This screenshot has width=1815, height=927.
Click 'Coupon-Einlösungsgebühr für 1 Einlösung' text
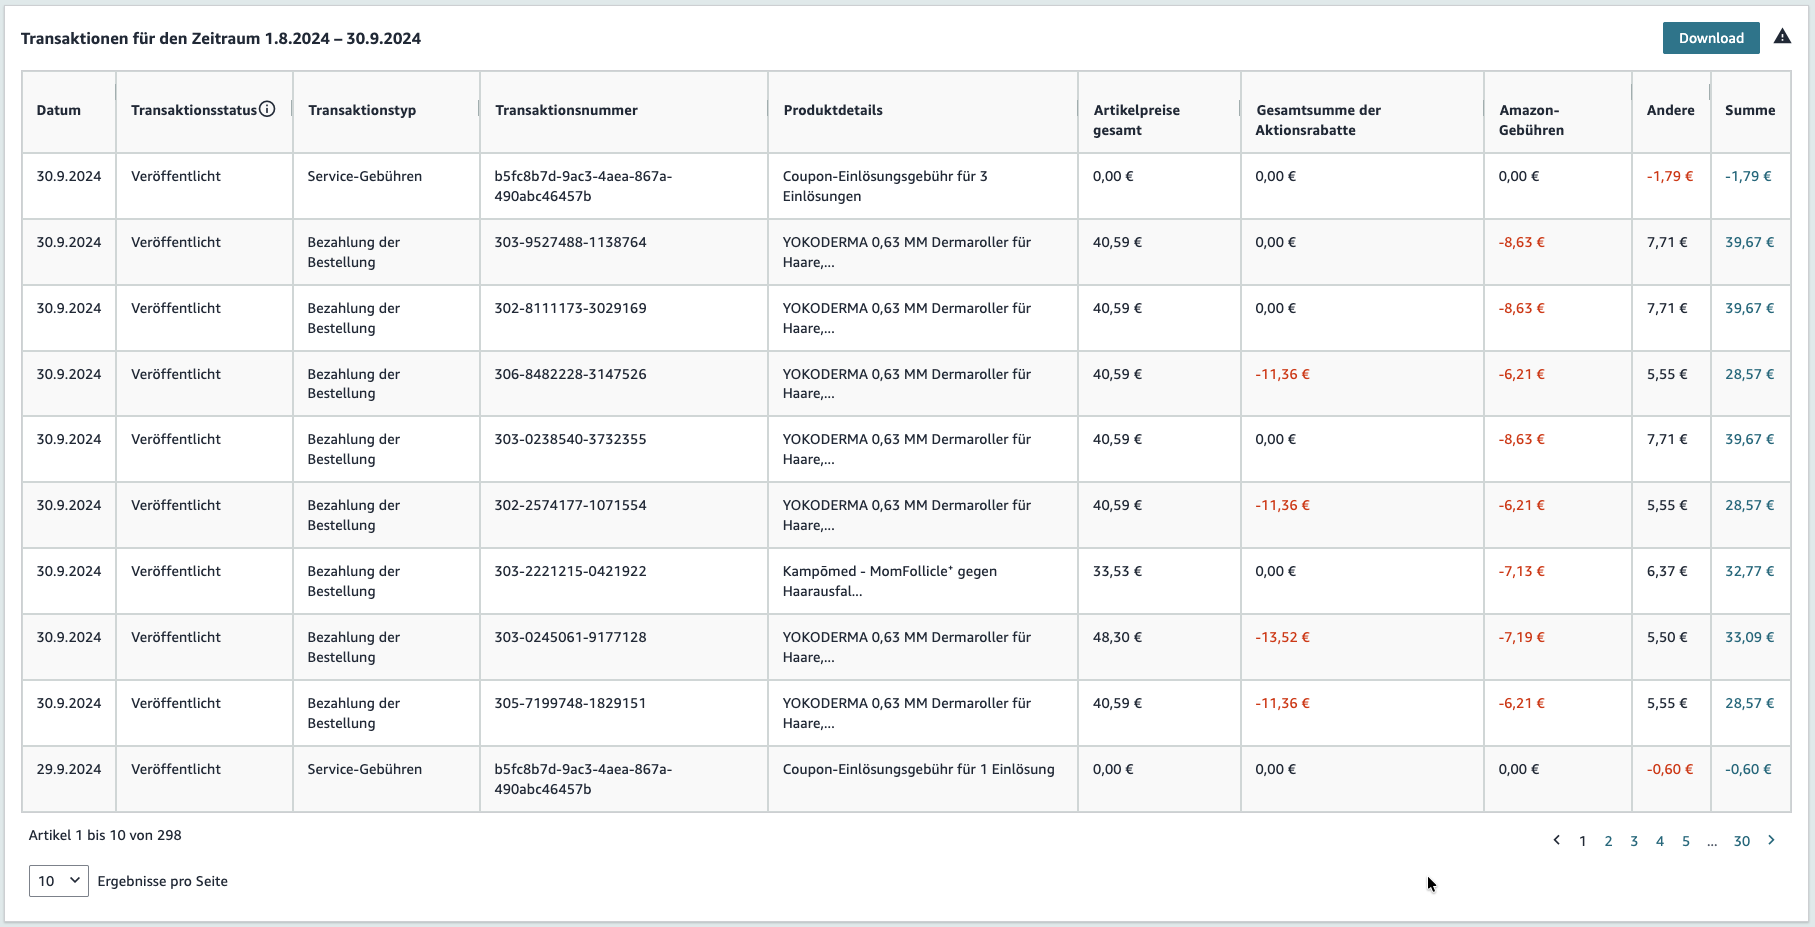(918, 769)
